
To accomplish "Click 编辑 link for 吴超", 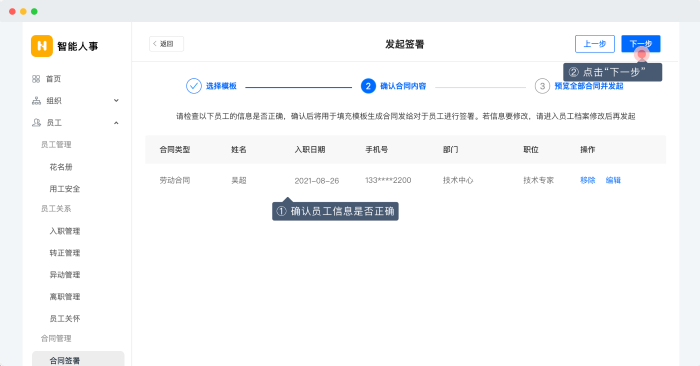I will tap(613, 180).
